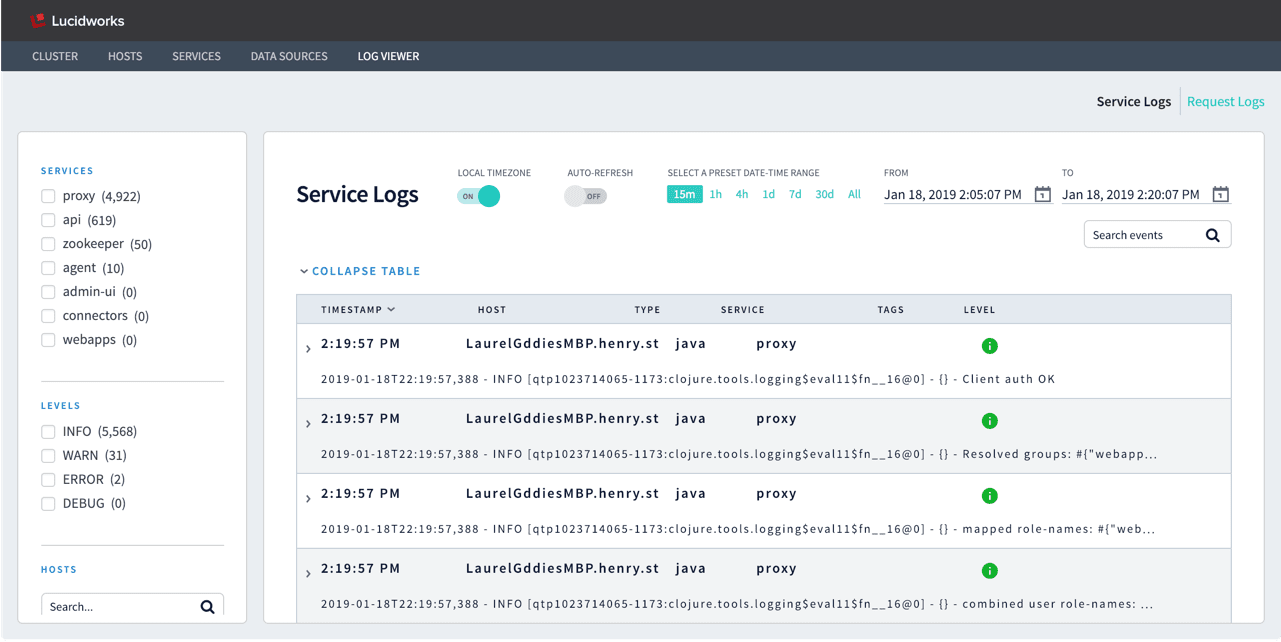The height and width of the screenshot is (642, 1281).
Task: Turn off the Local Timezone toggle
Action: pyautogui.click(x=479, y=196)
